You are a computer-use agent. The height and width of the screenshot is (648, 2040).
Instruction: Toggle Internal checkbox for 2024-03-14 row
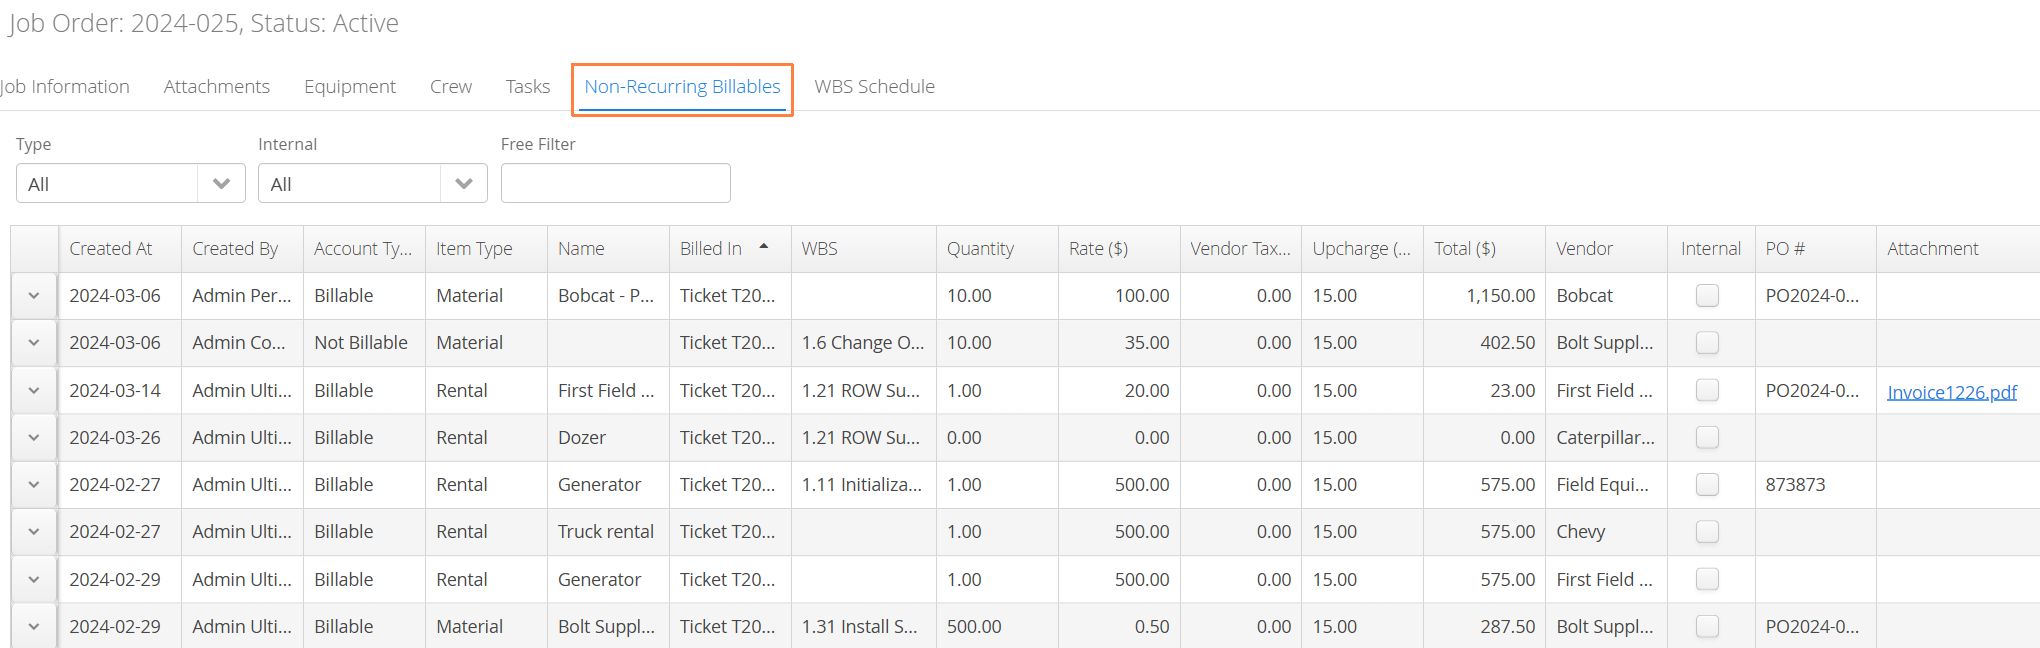[x=1708, y=390]
